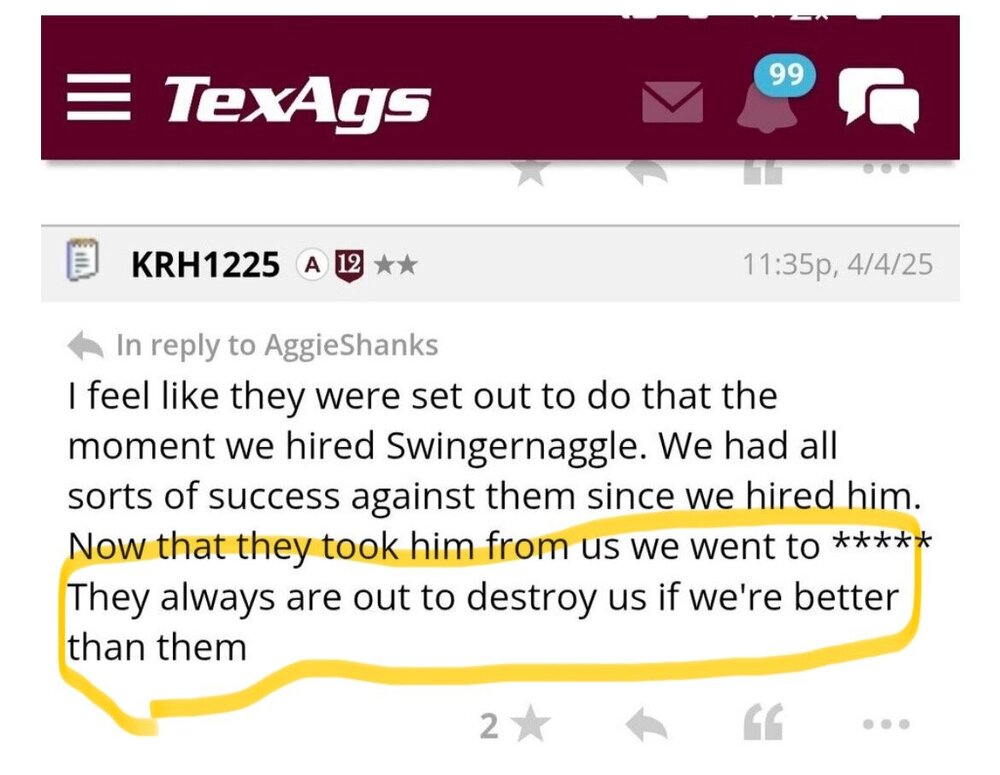Star the previous post above KRH1225
This screenshot has height=775, width=1000.
pyautogui.click(x=530, y=172)
